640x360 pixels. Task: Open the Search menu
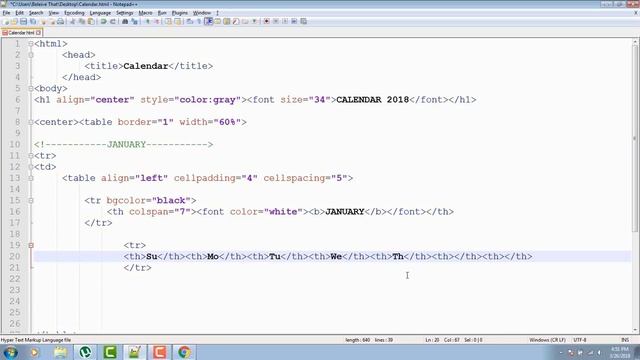click(x=36, y=13)
